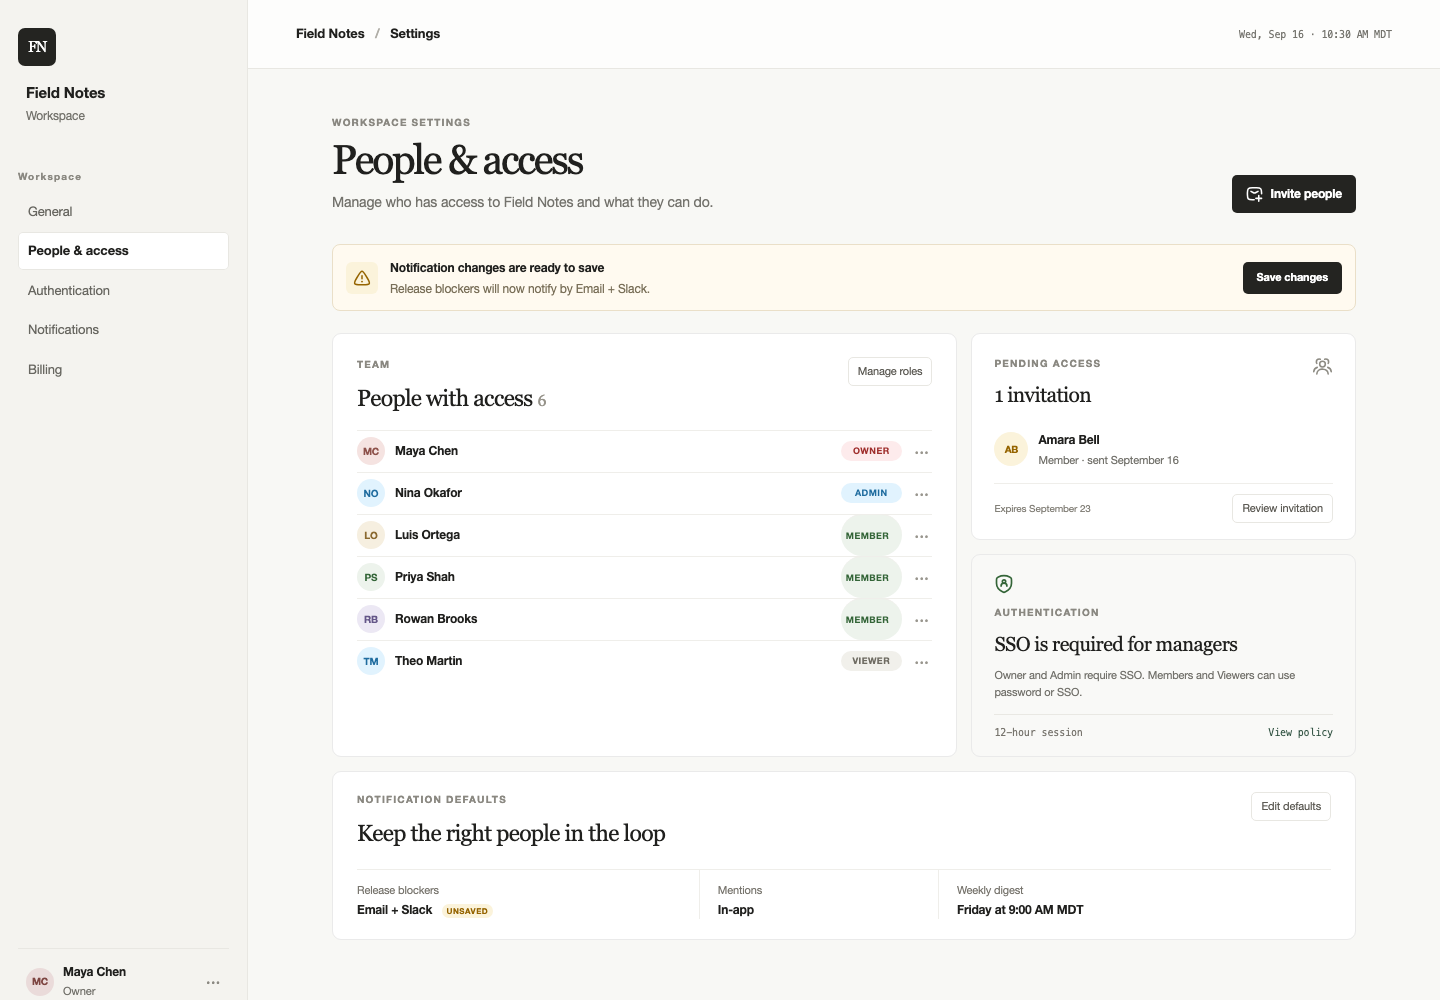1440x1000 pixels.
Task: Open more options for Nina Okafor row
Action: click(x=922, y=494)
